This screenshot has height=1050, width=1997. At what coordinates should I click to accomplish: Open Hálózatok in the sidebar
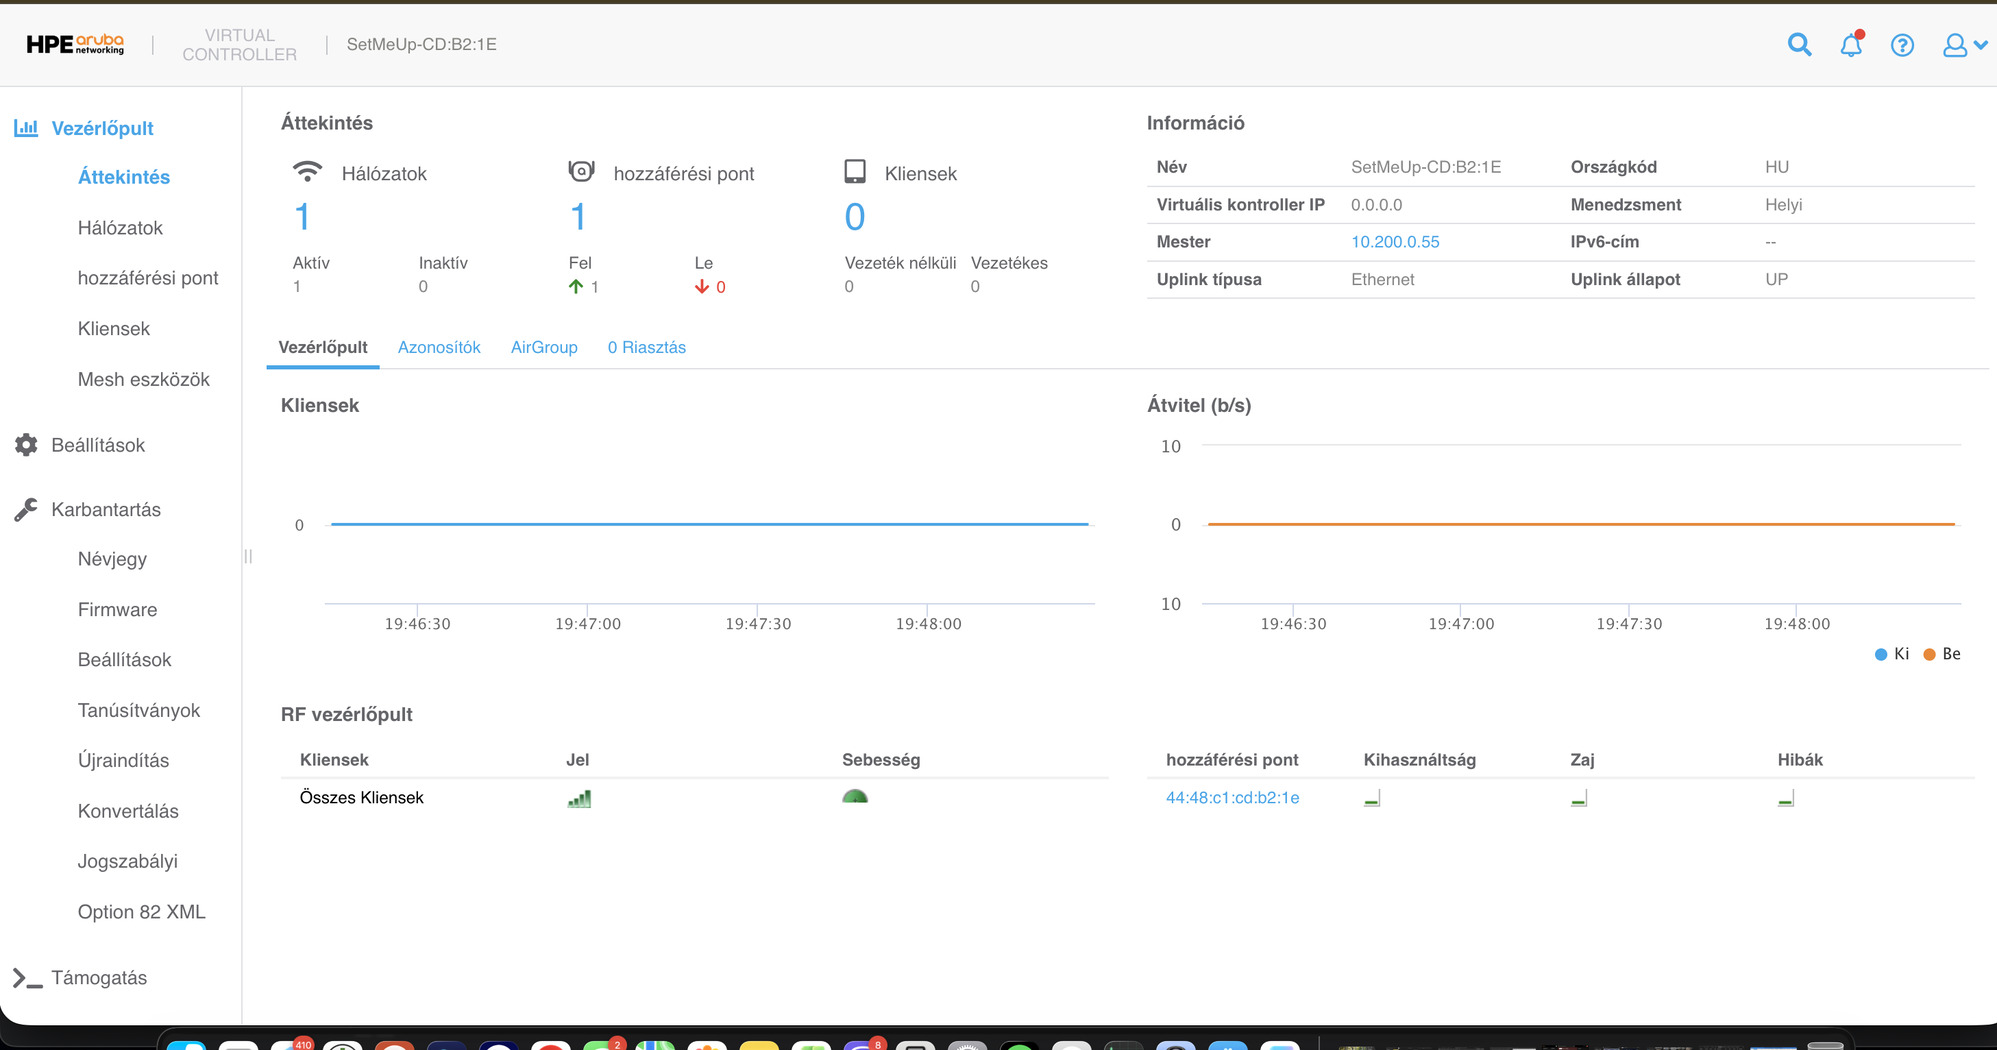[x=120, y=228]
